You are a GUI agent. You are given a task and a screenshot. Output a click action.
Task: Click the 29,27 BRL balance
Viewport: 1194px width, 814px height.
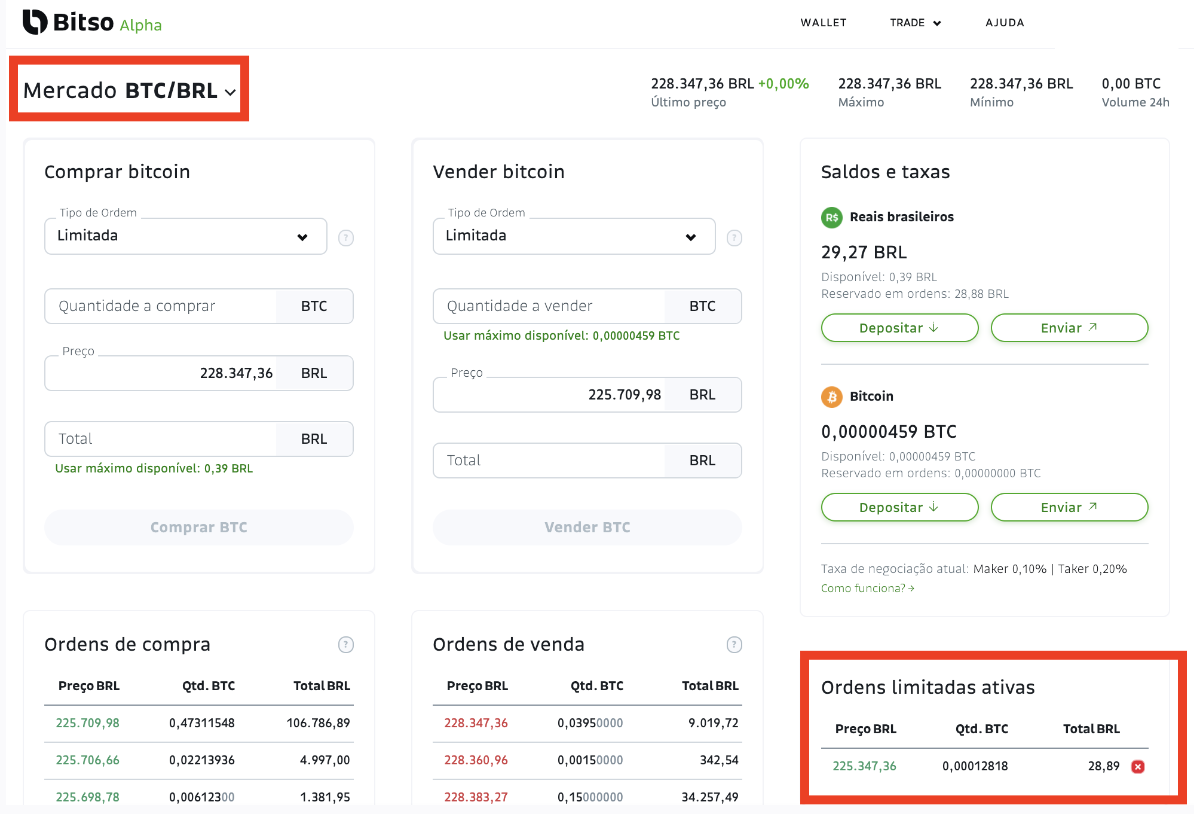coord(864,253)
